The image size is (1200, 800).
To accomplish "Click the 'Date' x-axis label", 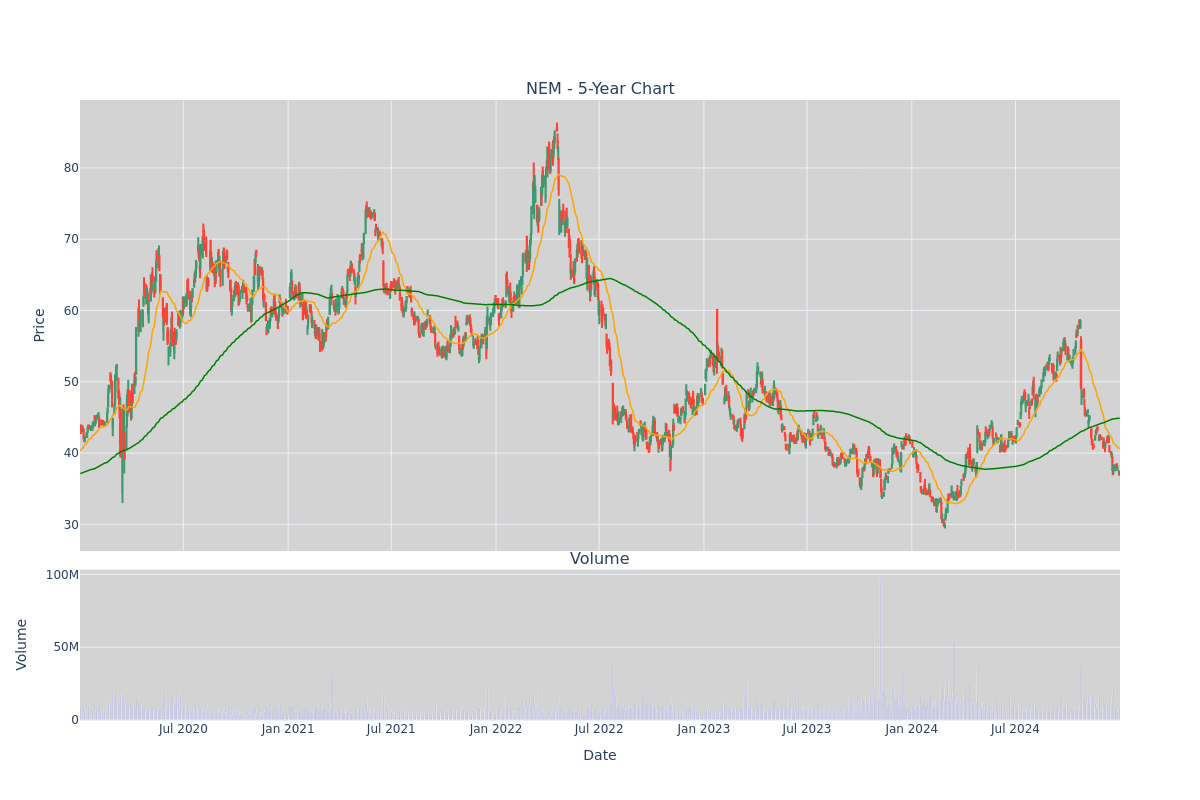I will pyautogui.click(x=600, y=756).
